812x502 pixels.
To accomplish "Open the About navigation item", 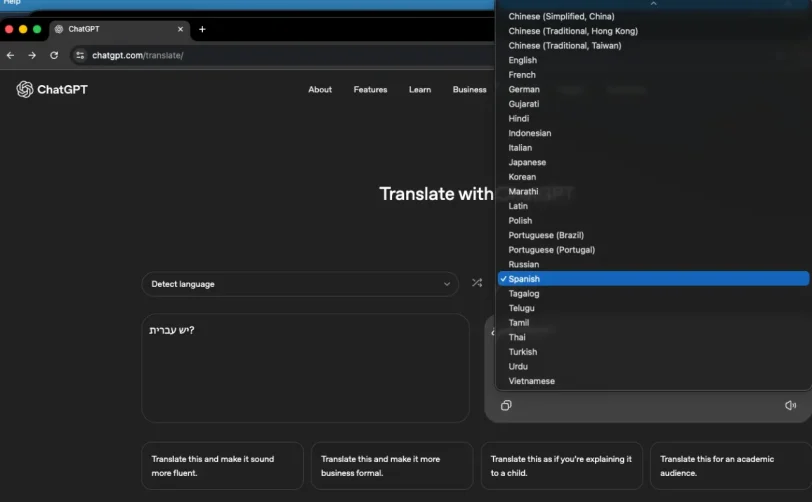I will pyautogui.click(x=320, y=90).
